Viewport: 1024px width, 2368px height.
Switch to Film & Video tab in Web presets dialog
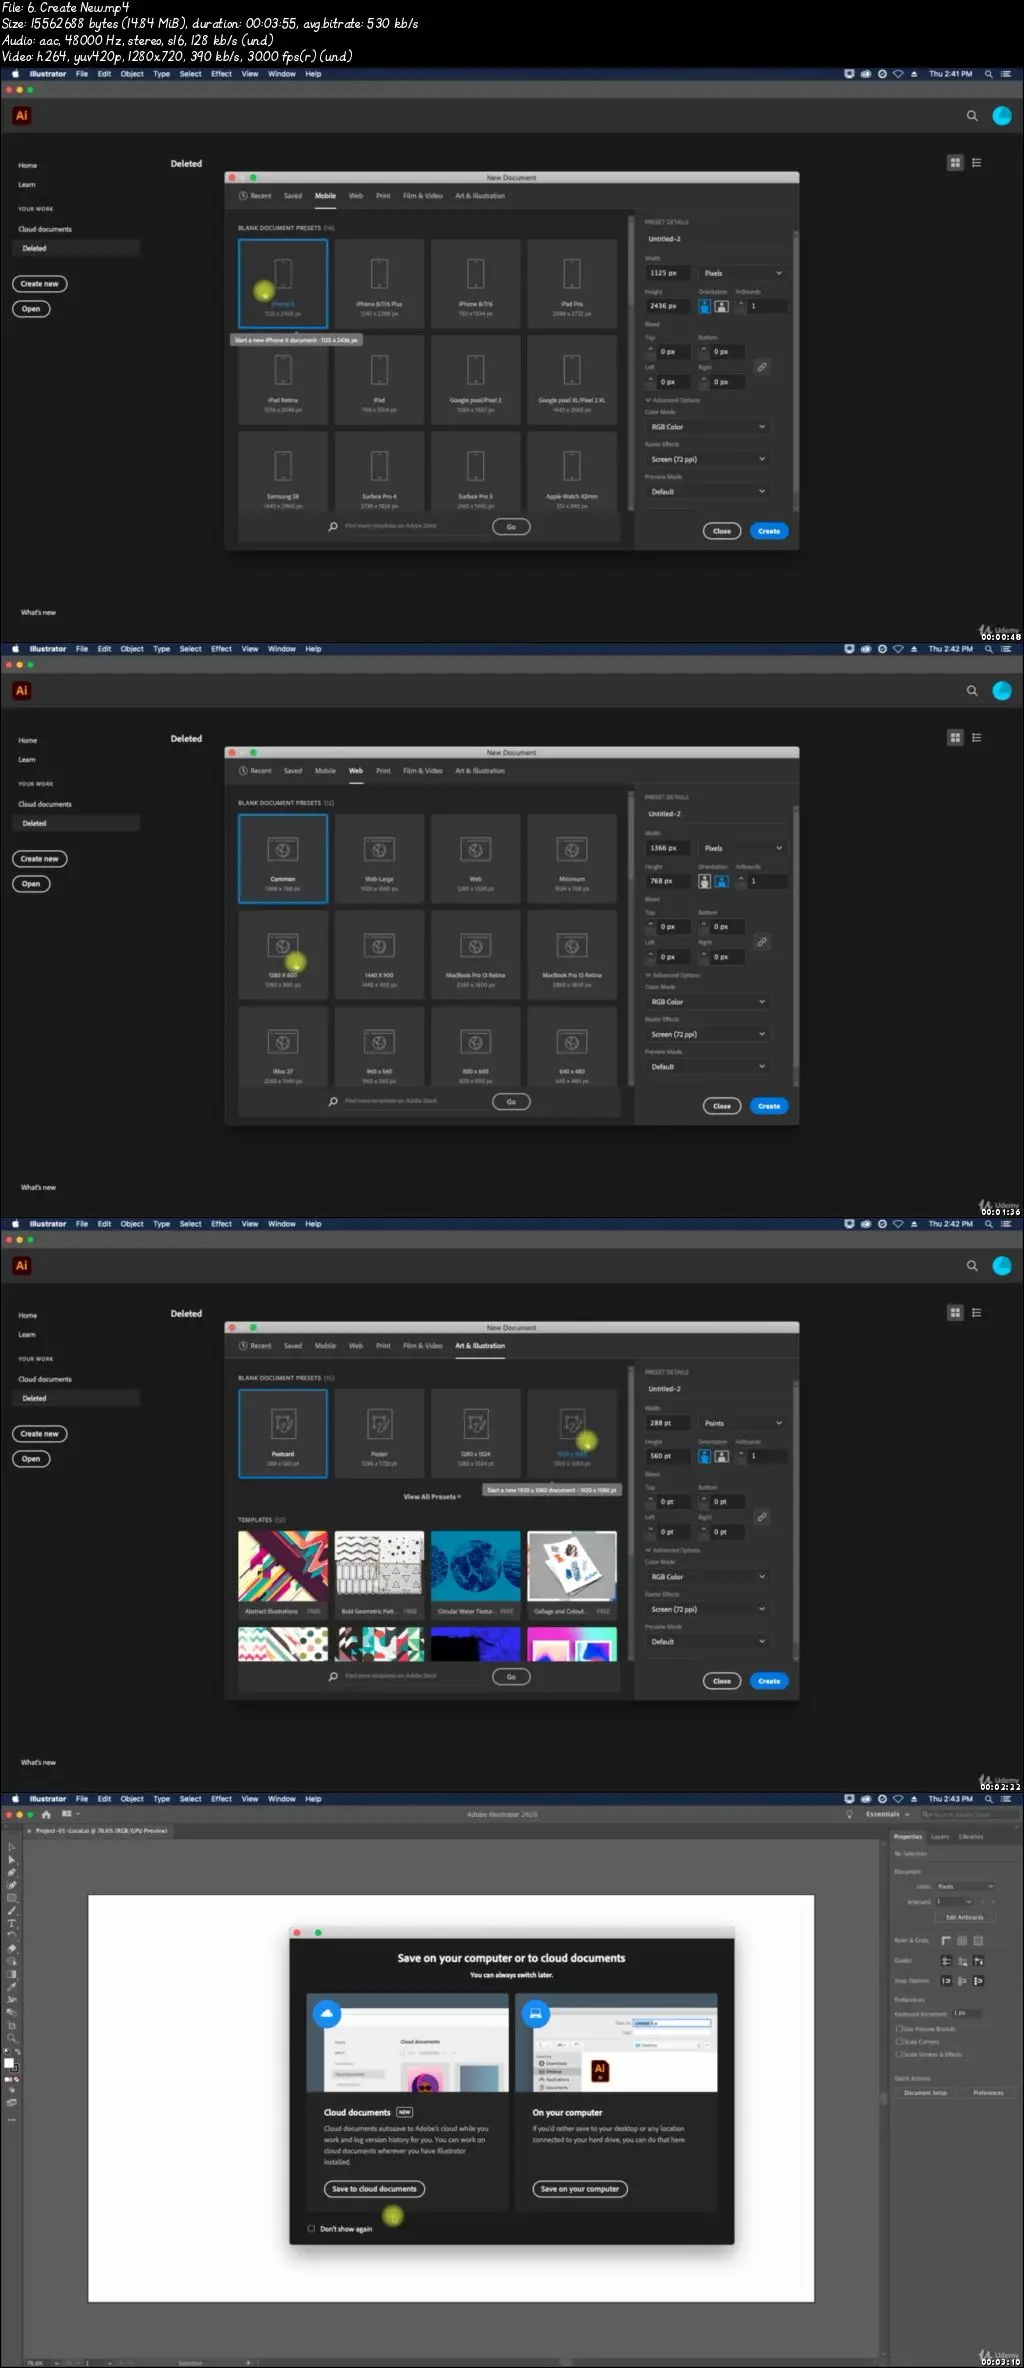tap(422, 771)
